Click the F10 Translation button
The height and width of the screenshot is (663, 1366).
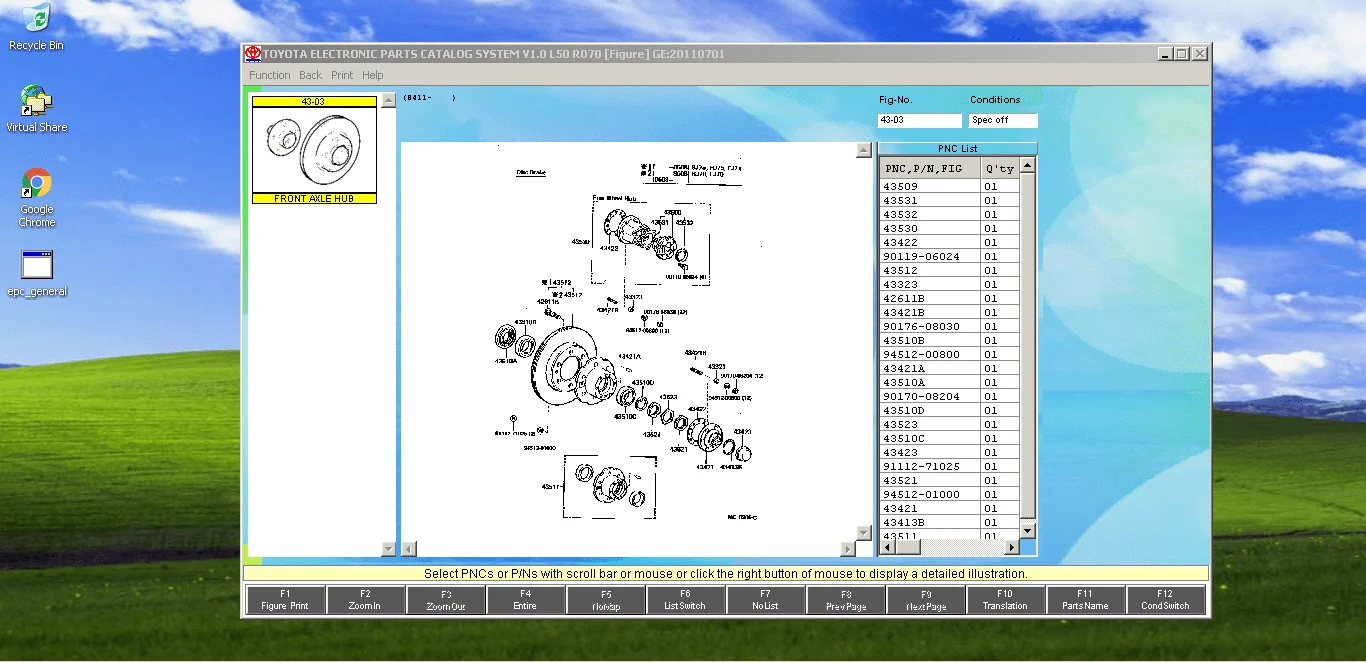(1005, 600)
